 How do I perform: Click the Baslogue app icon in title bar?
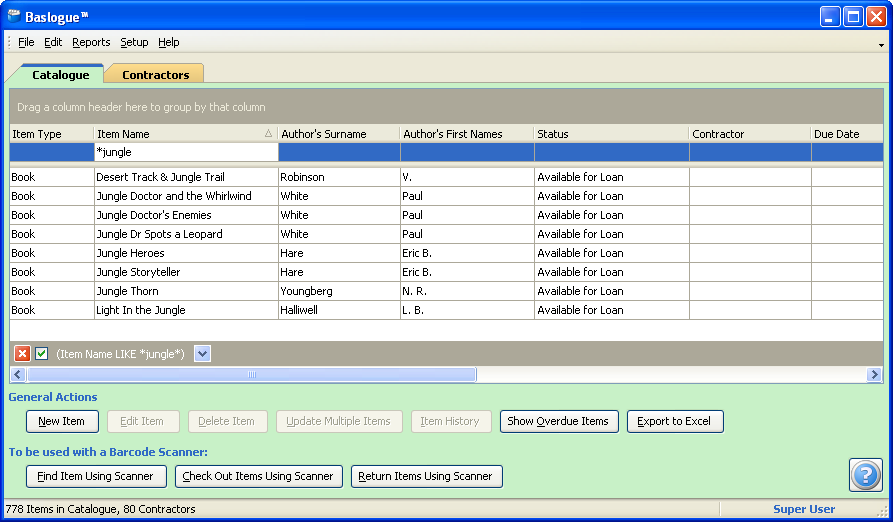14,16
